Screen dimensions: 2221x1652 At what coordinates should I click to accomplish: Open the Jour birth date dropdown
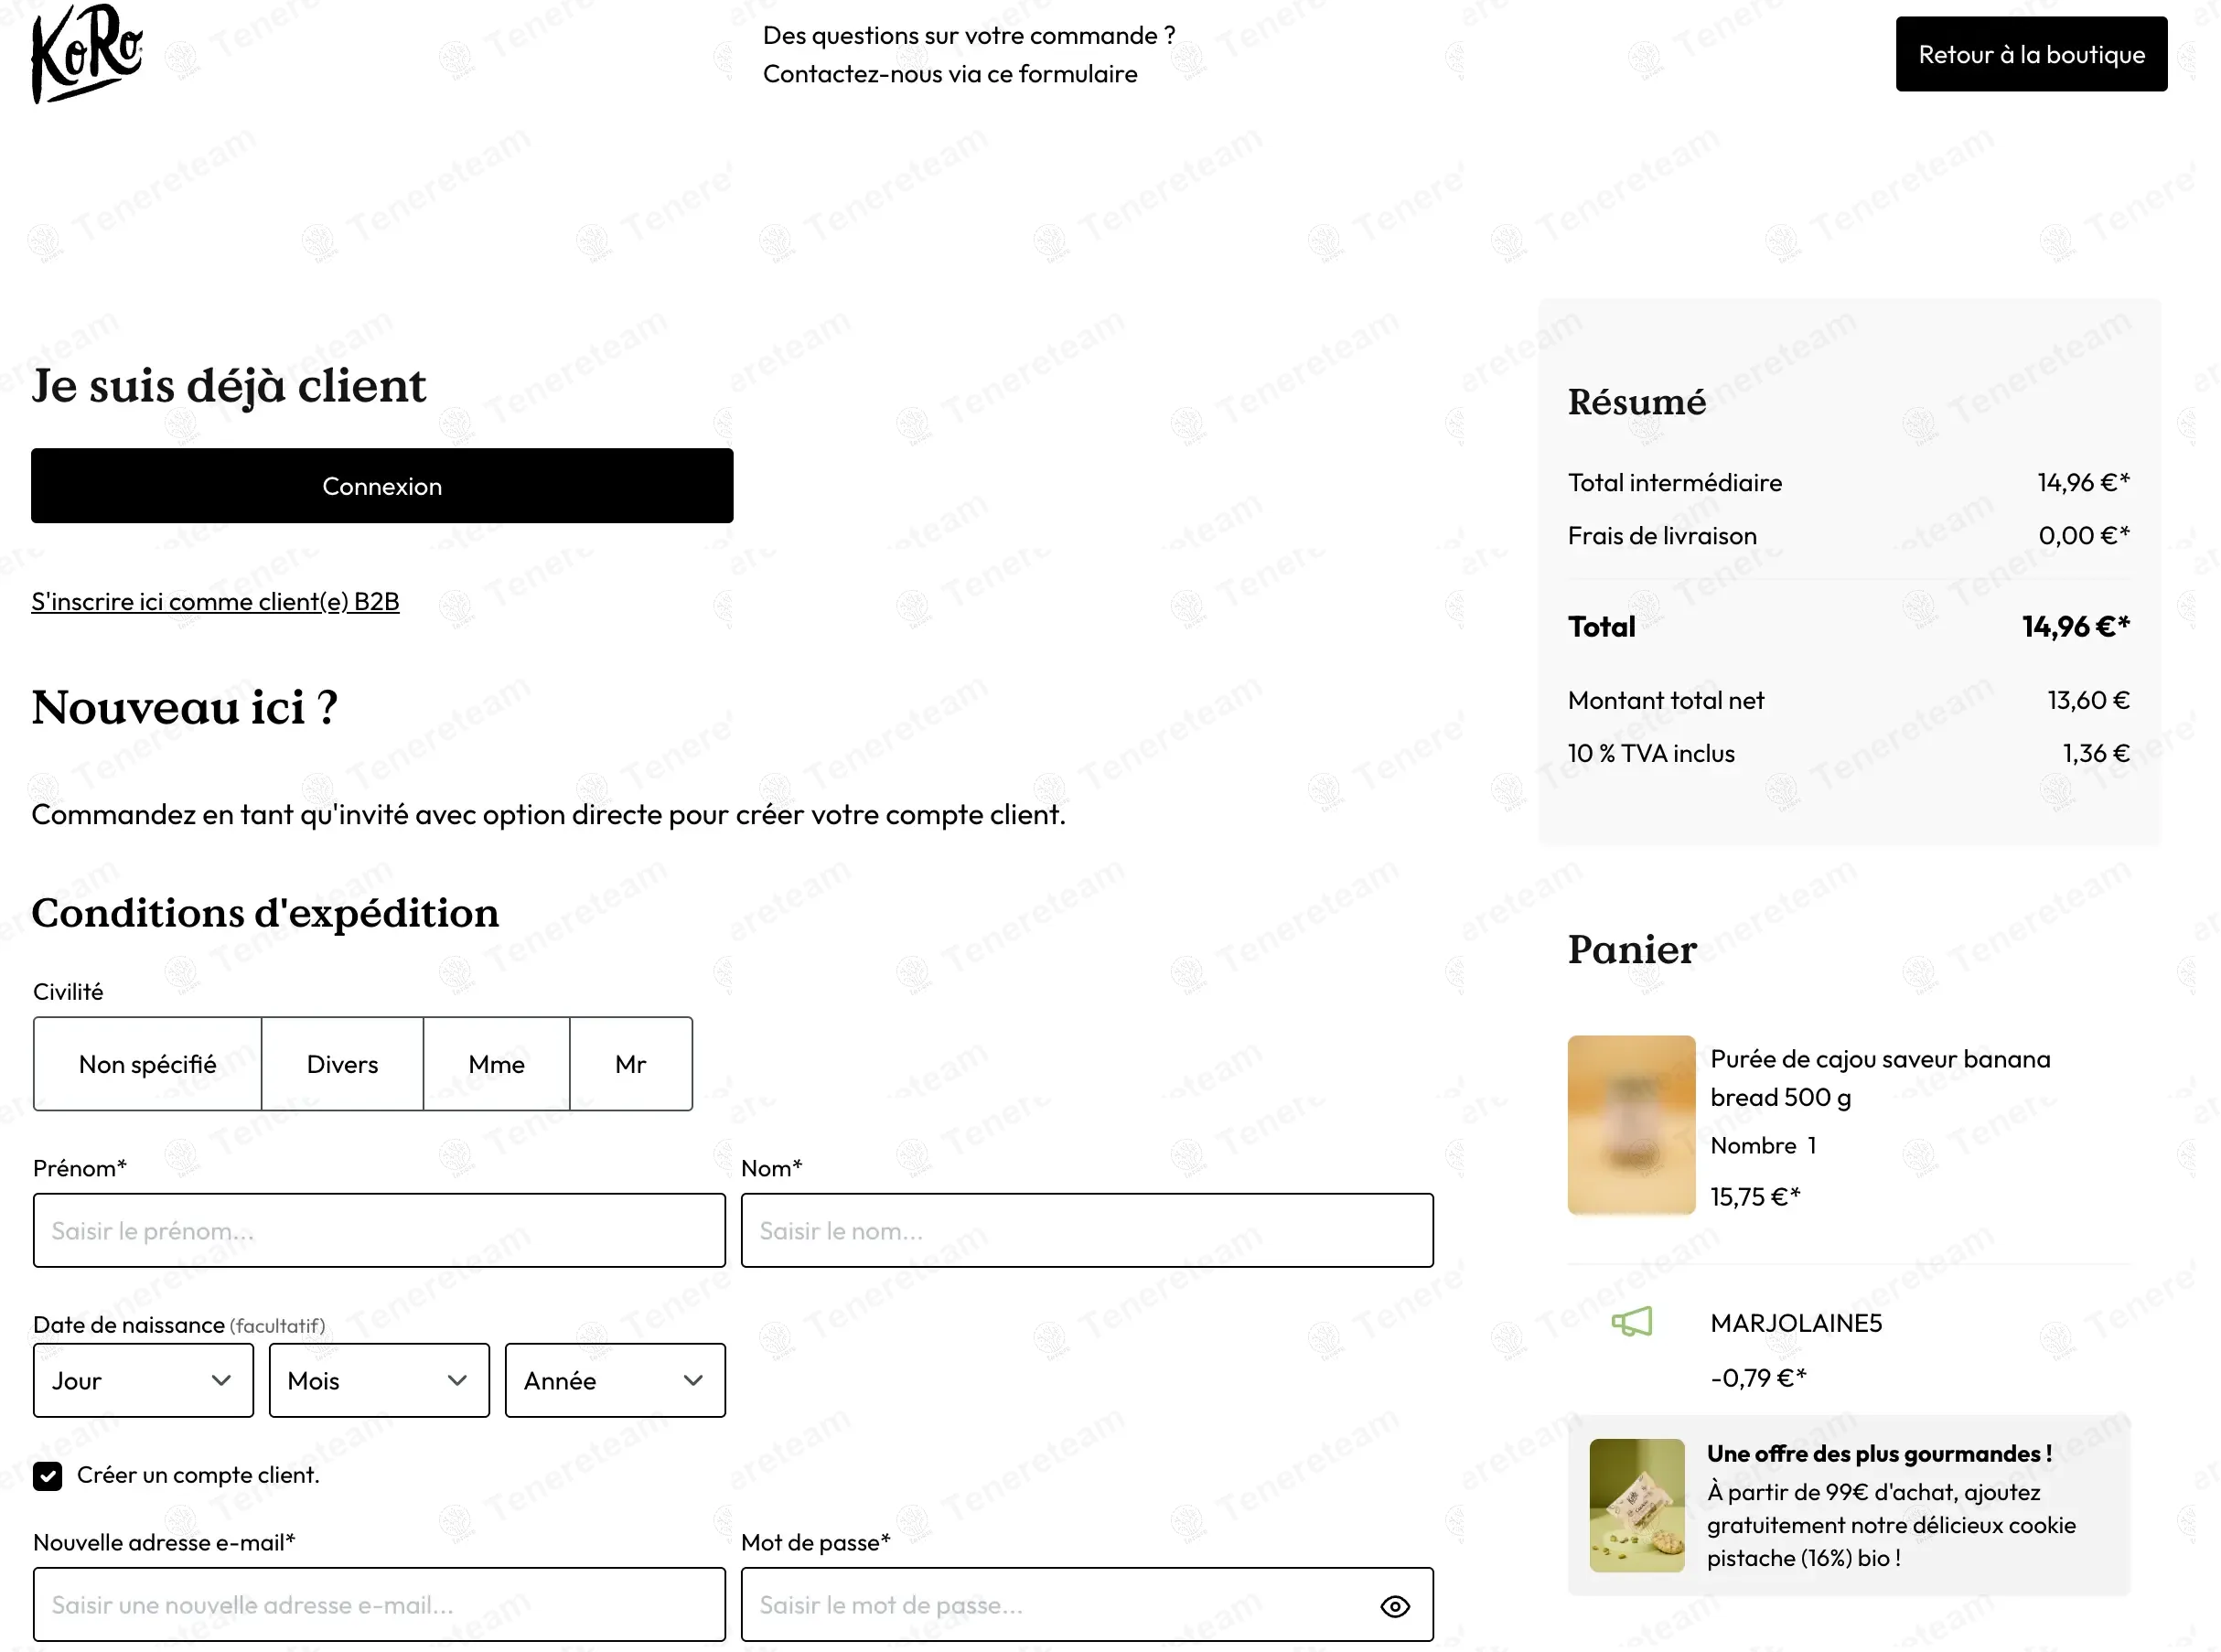143,1380
